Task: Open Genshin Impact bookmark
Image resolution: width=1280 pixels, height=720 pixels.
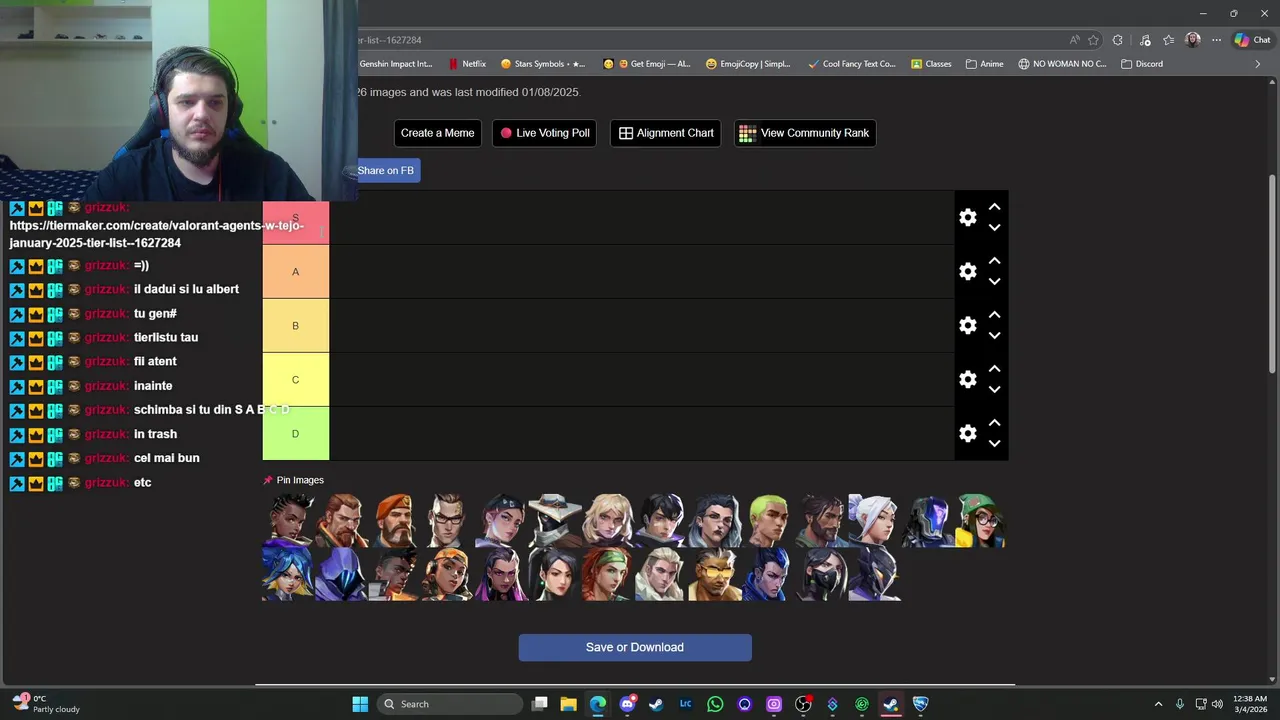Action: pos(395,64)
